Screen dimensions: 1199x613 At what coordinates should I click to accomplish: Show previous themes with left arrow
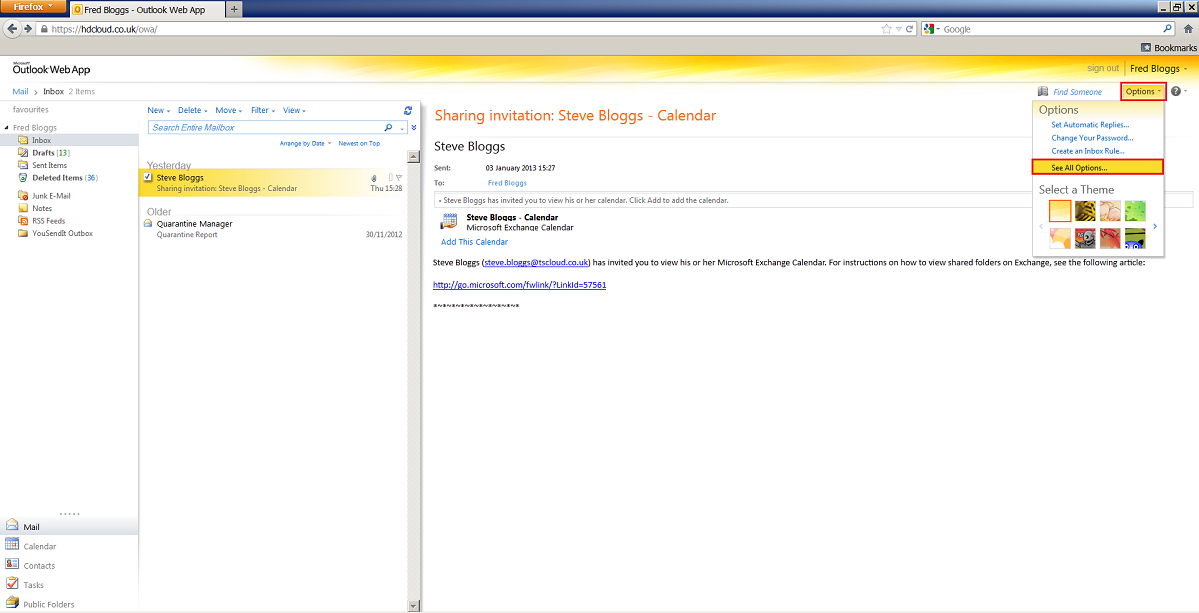(x=1041, y=226)
